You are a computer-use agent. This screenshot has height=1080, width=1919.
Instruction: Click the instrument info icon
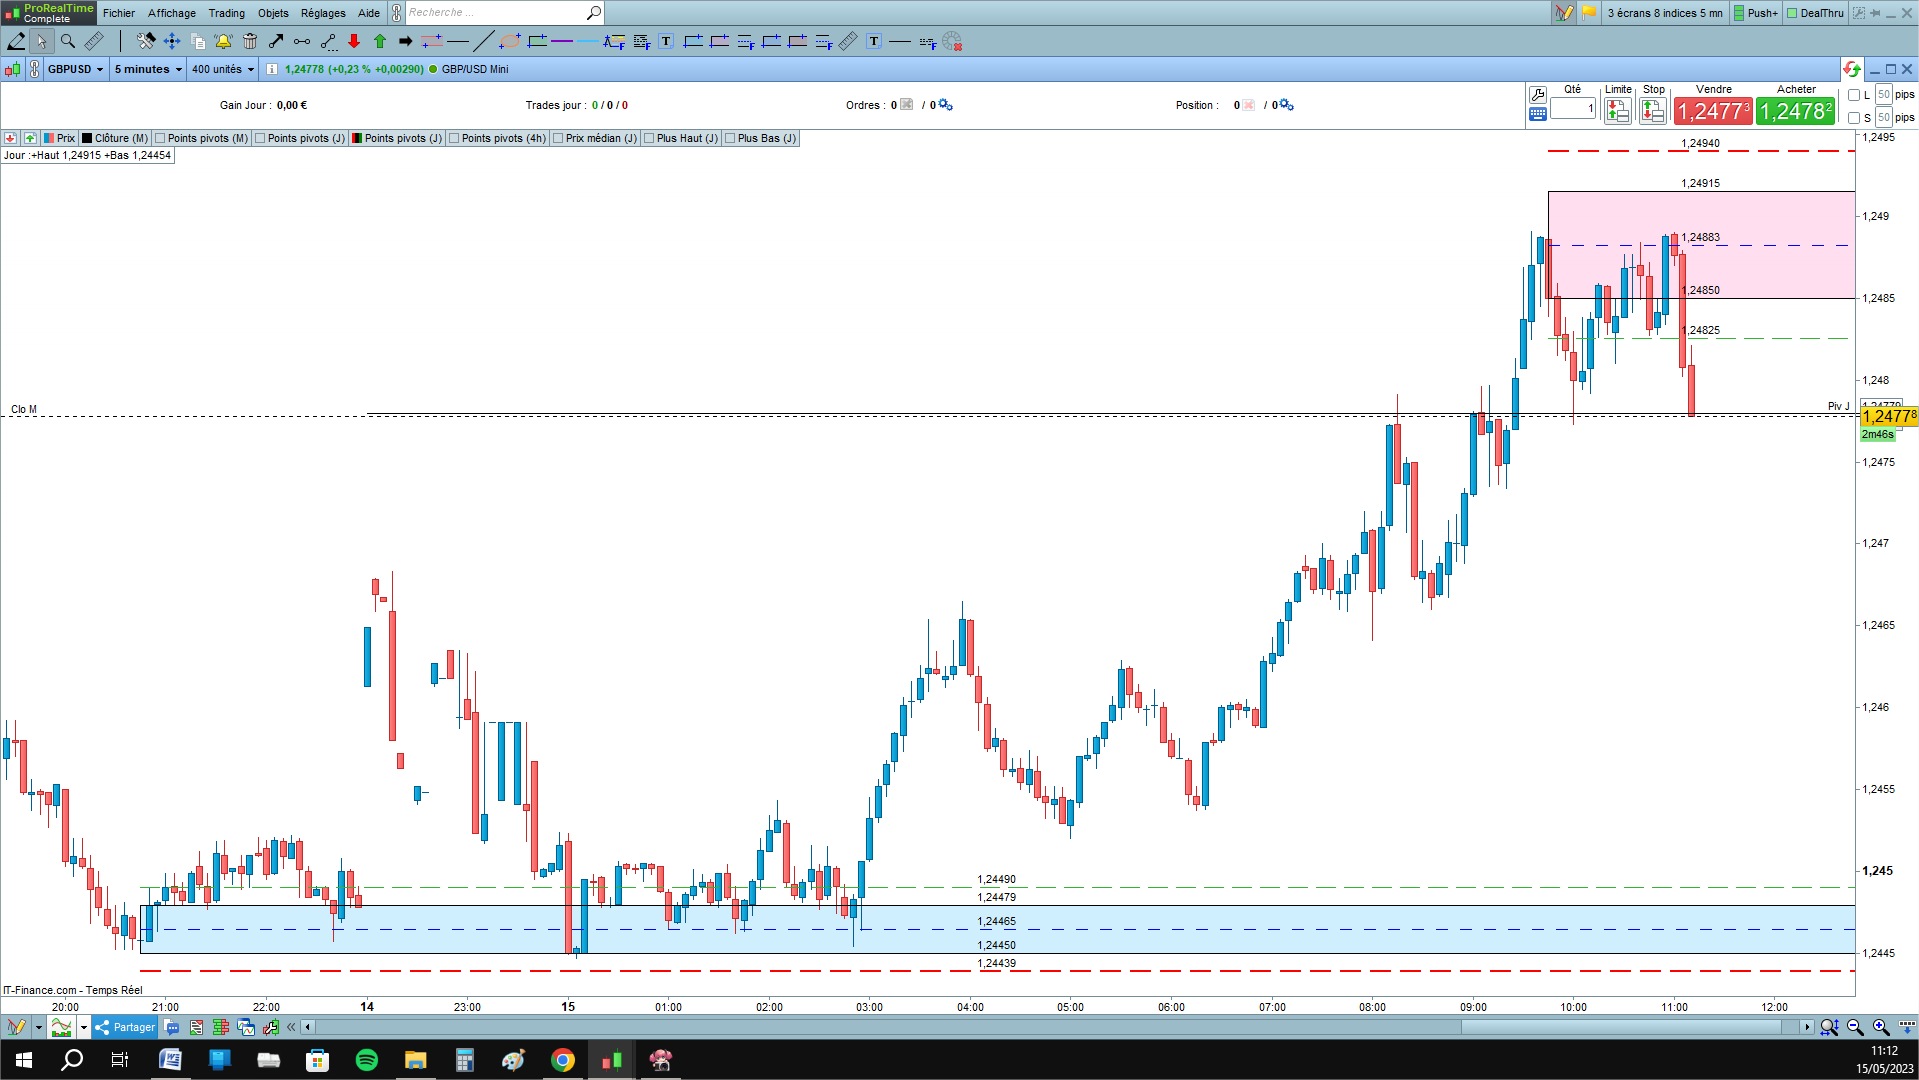[x=271, y=69]
